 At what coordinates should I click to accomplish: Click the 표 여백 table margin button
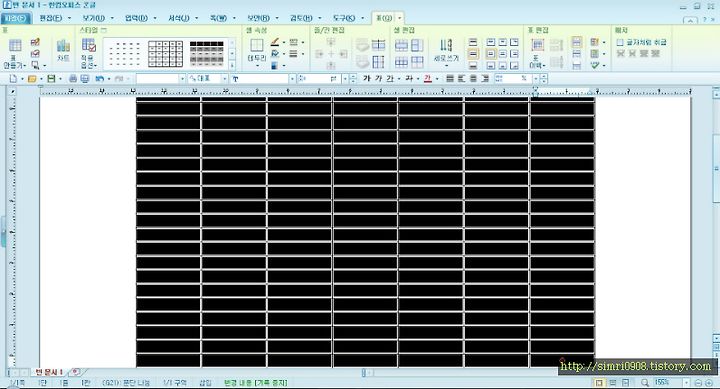pos(537,53)
